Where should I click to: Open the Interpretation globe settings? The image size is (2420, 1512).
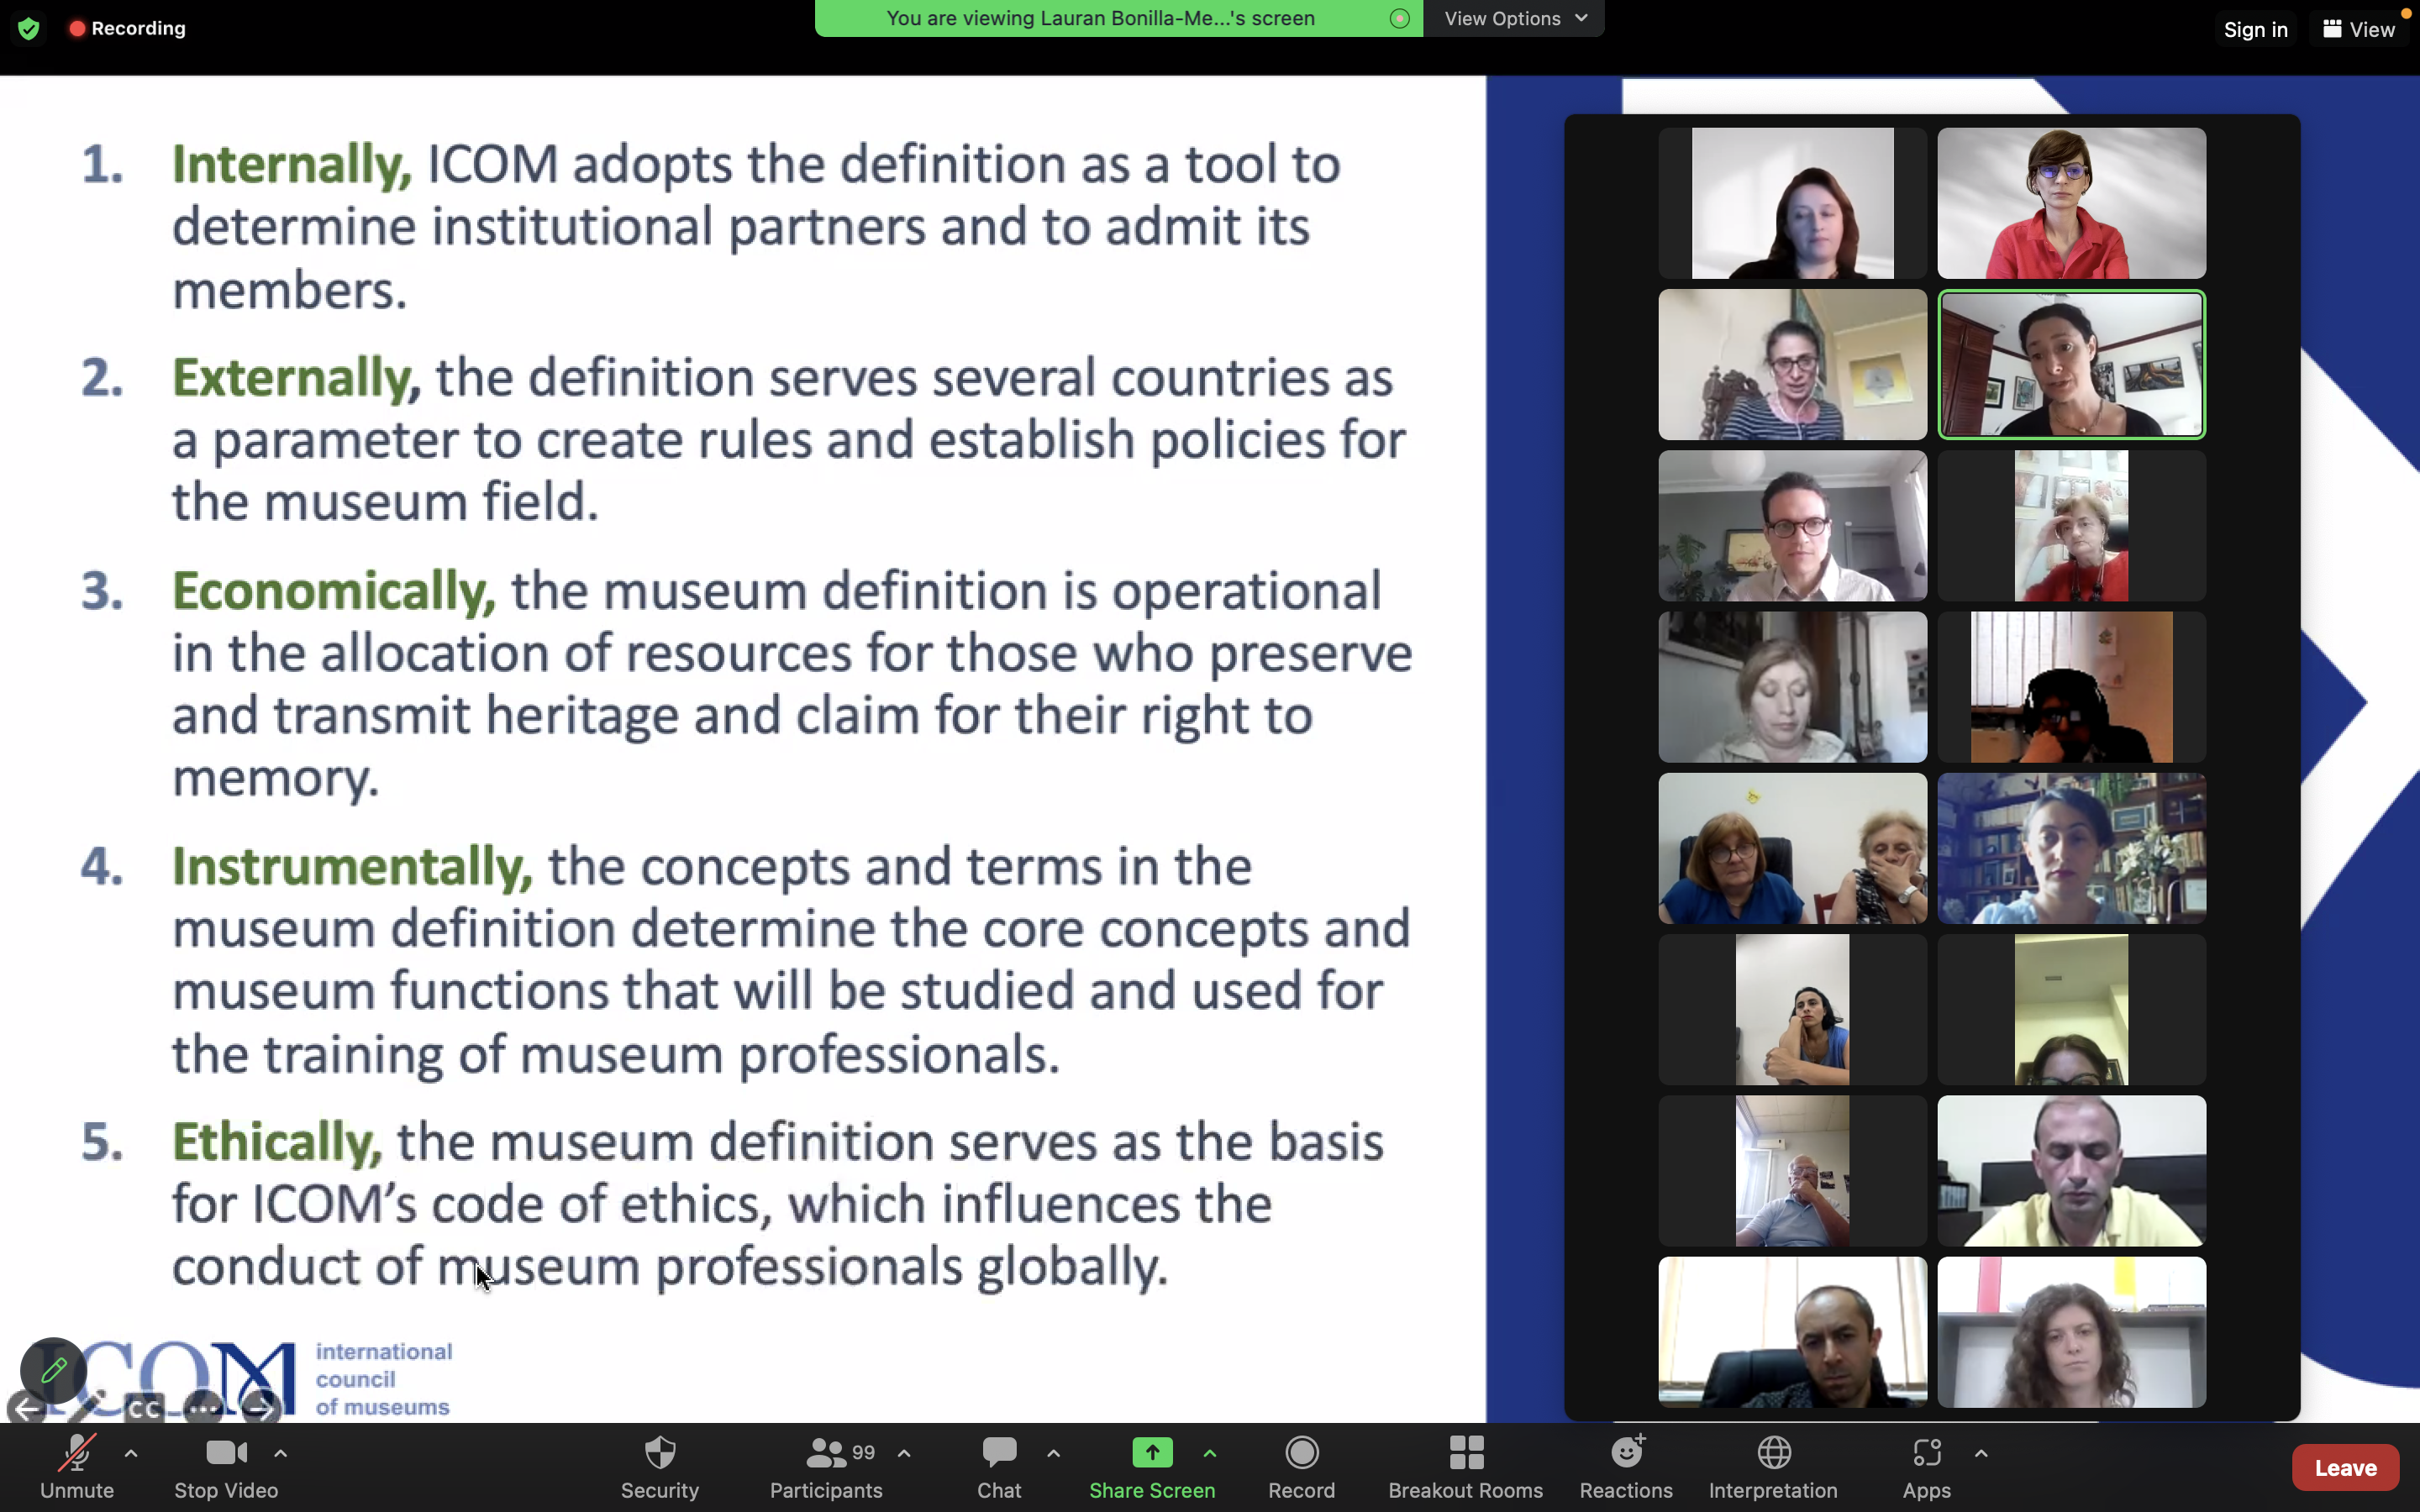(x=1772, y=1466)
